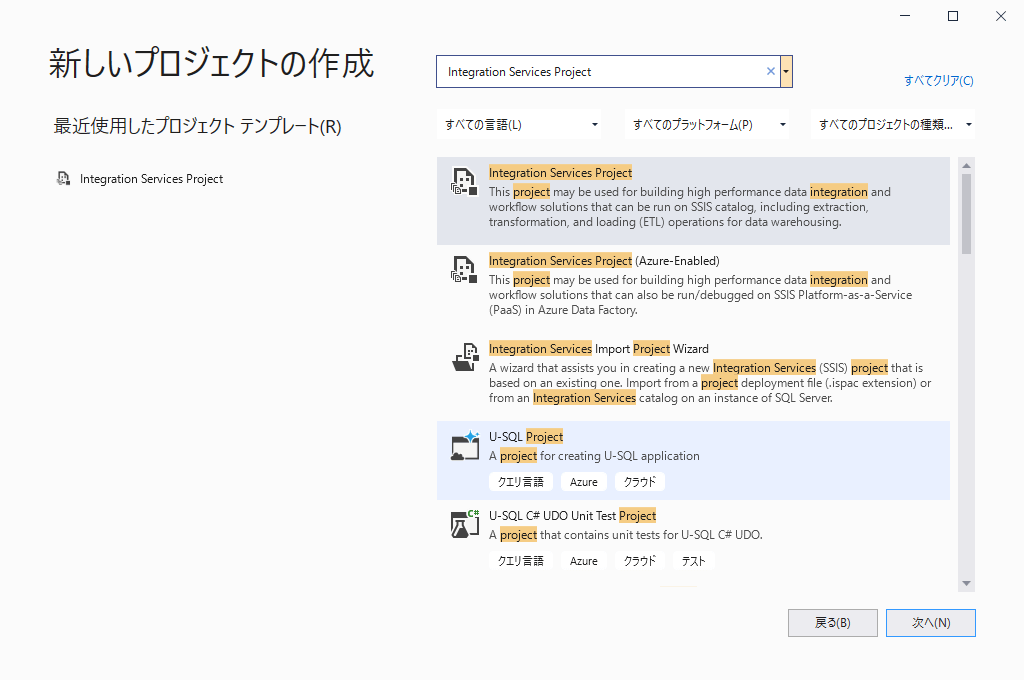This screenshot has width=1024, height=680.
Task: Click the Integration Services Import Project Wizard icon
Action: 465,356
